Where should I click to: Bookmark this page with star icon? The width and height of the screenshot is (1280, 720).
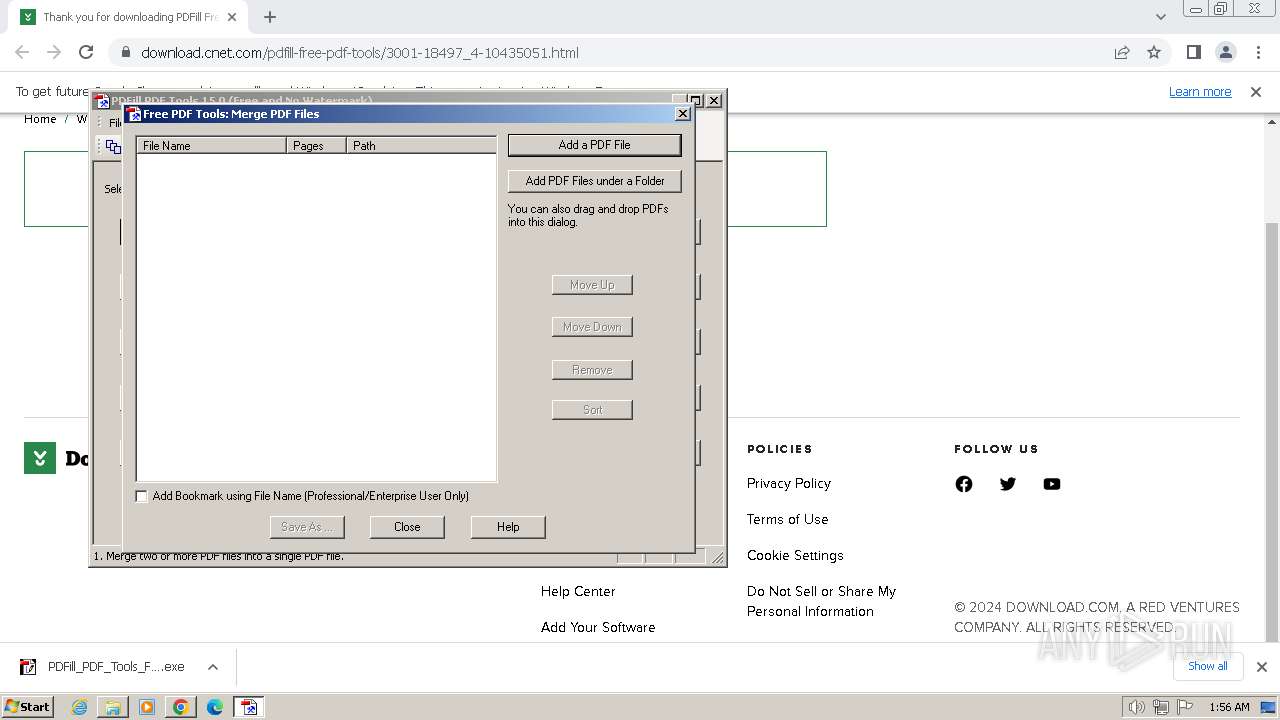pyautogui.click(x=1154, y=53)
